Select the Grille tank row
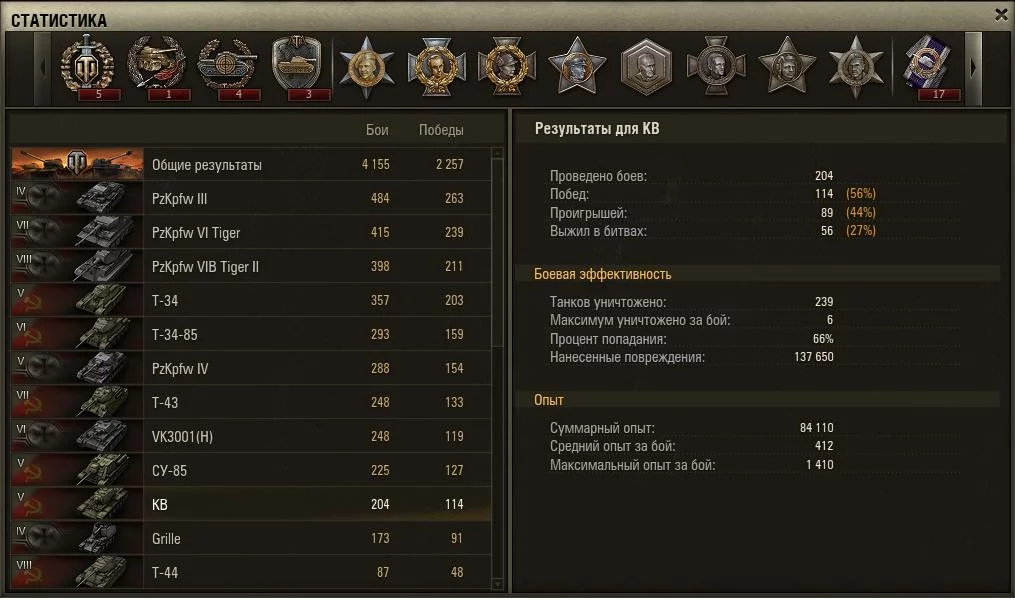The width and height of the screenshot is (1015, 600). pyautogui.click(x=251, y=538)
